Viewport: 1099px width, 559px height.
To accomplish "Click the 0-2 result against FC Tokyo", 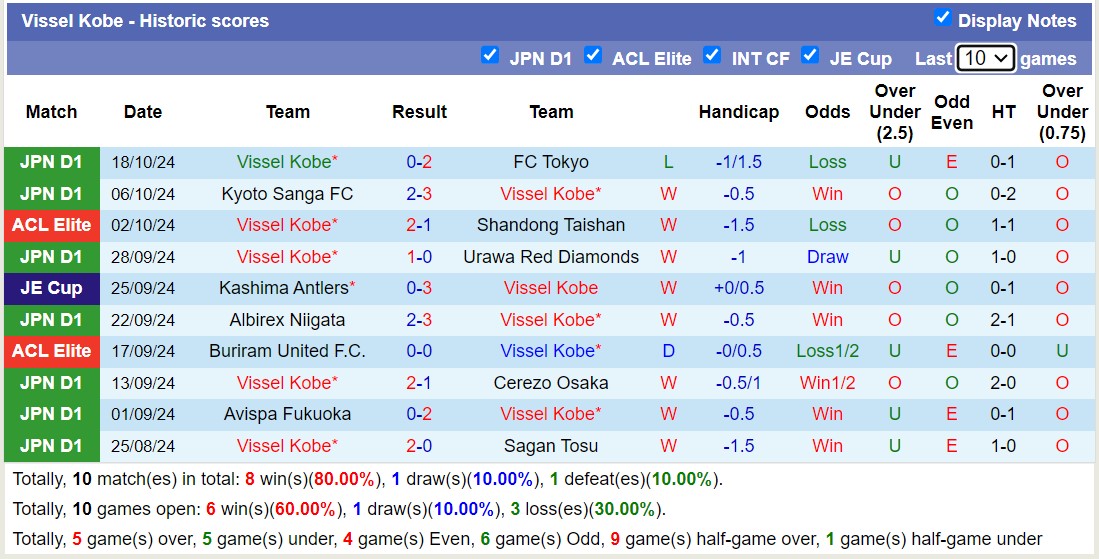I will pyautogui.click(x=419, y=162).
